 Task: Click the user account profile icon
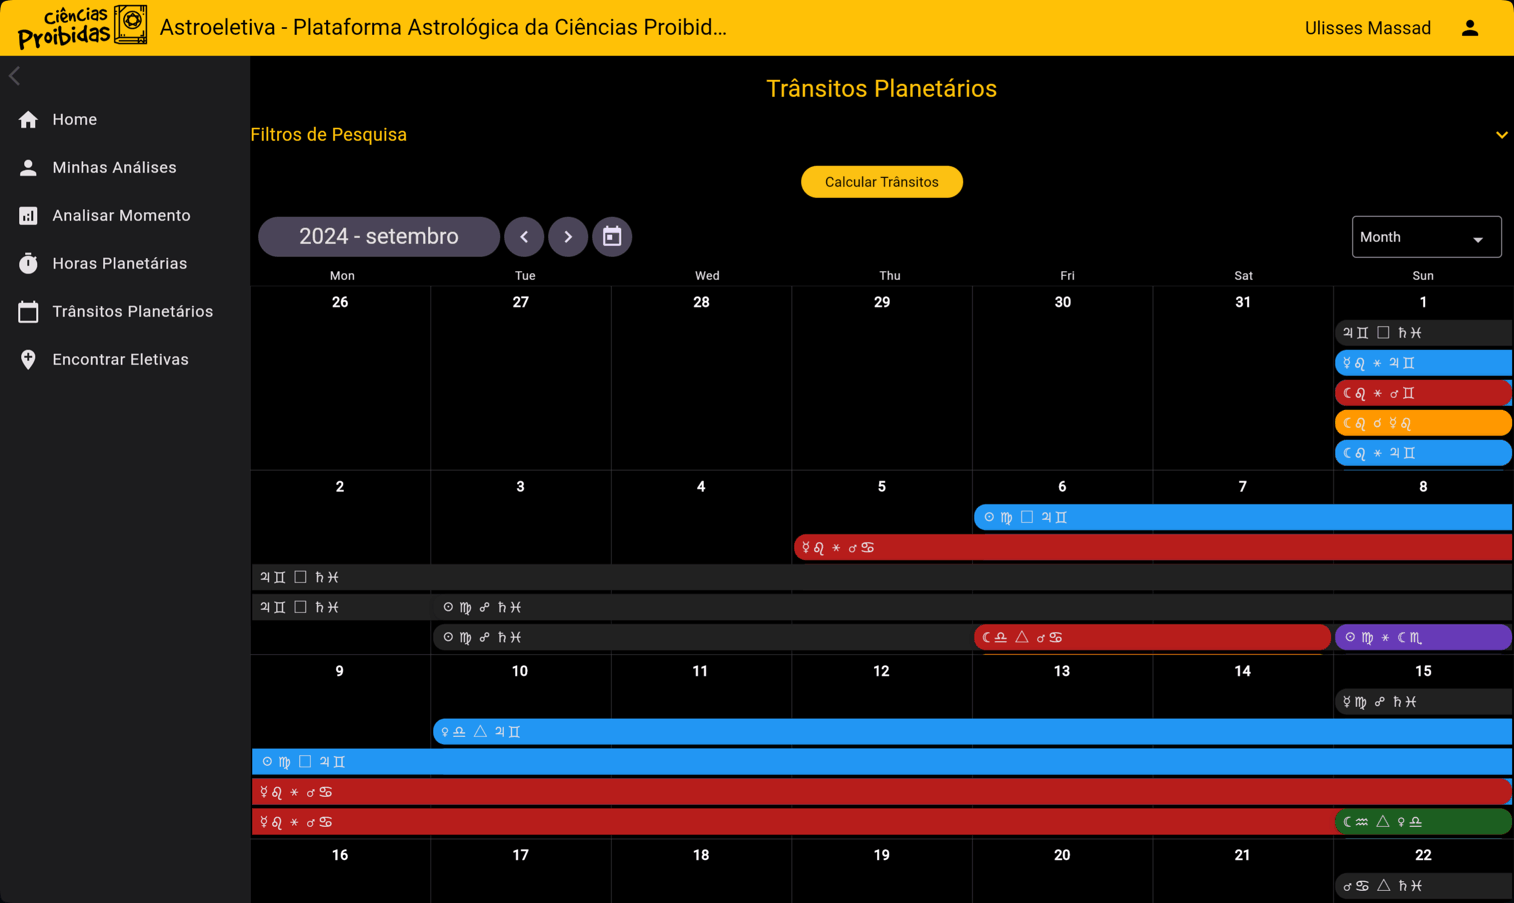coord(1469,28)
